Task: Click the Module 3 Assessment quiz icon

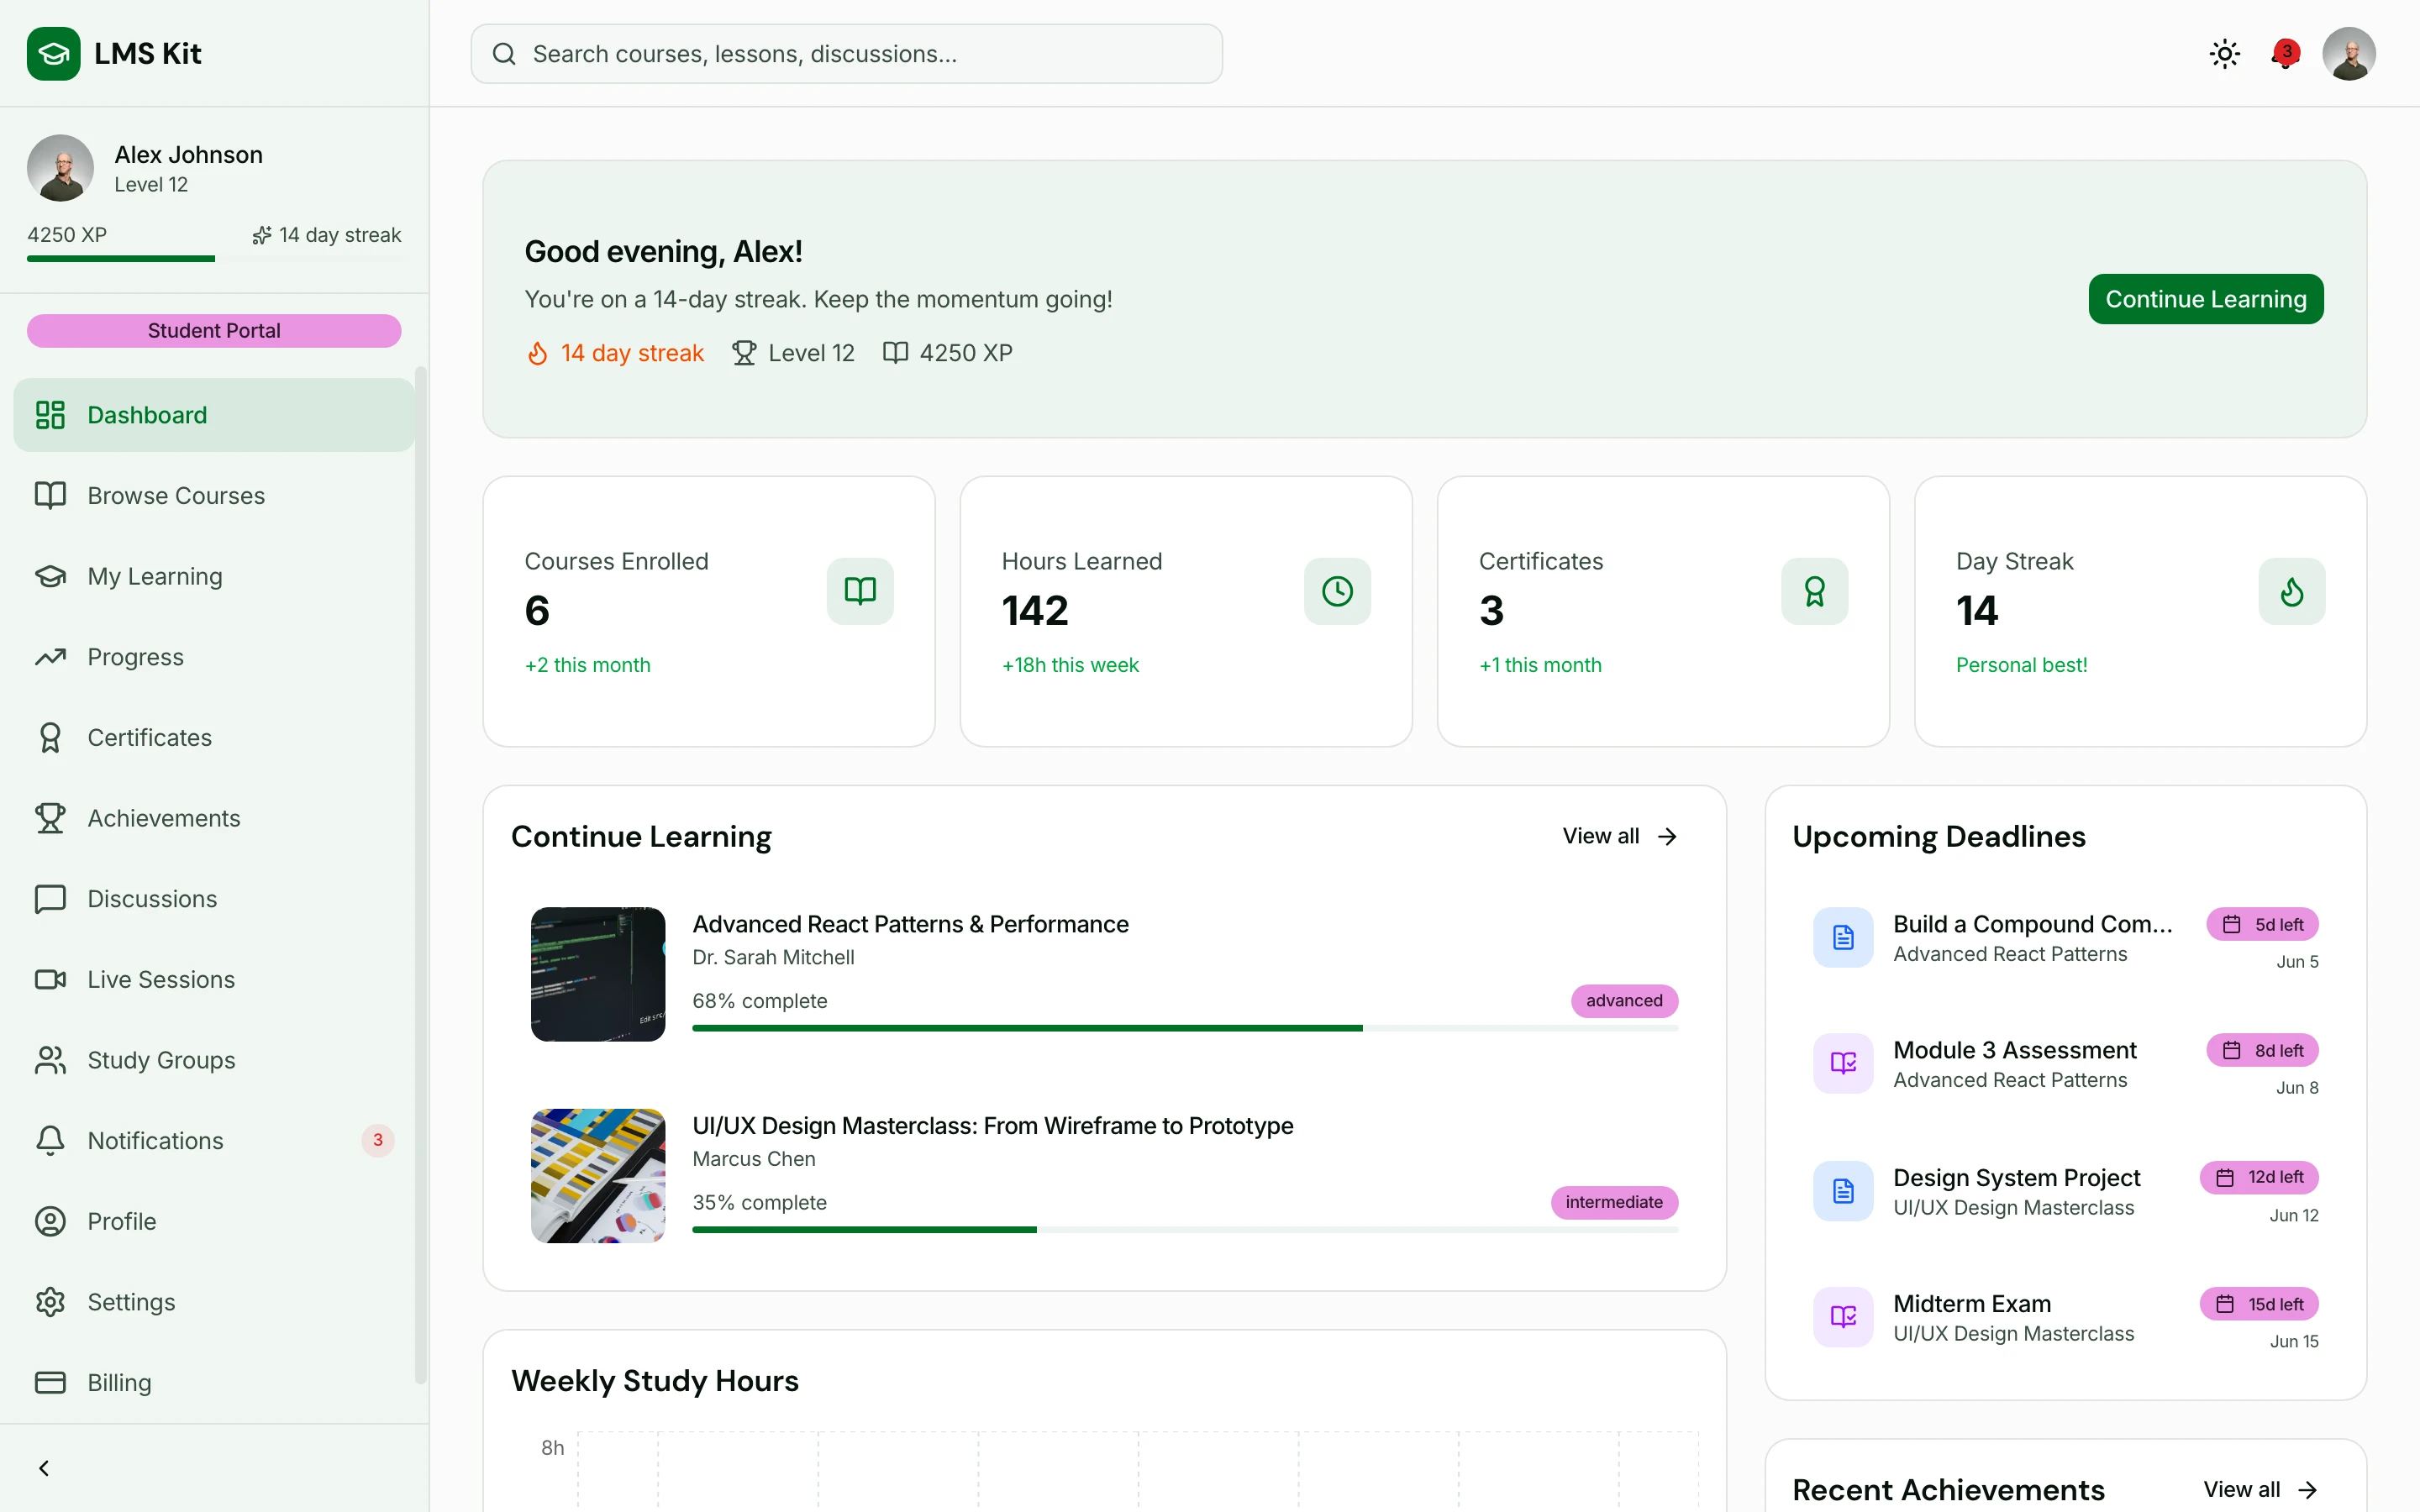Action: point(1843,1063)
